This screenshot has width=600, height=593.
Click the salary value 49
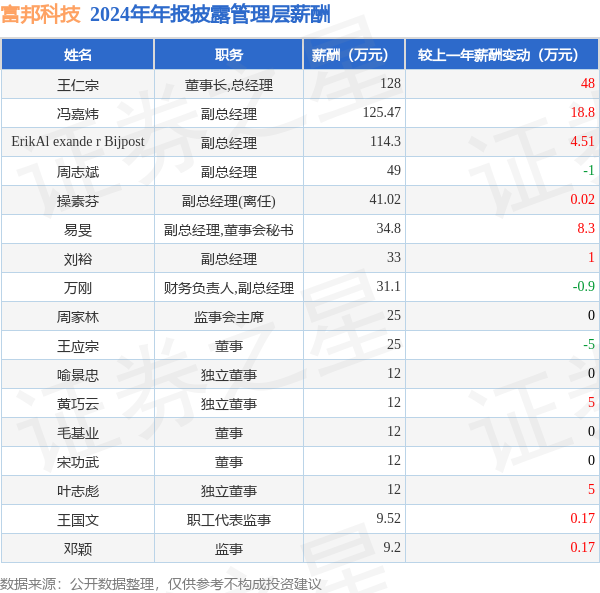click(x=394, y=170)
